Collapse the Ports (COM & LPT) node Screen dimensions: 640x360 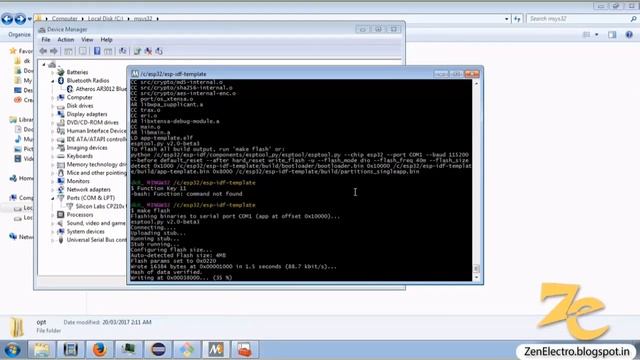[53, 198]
